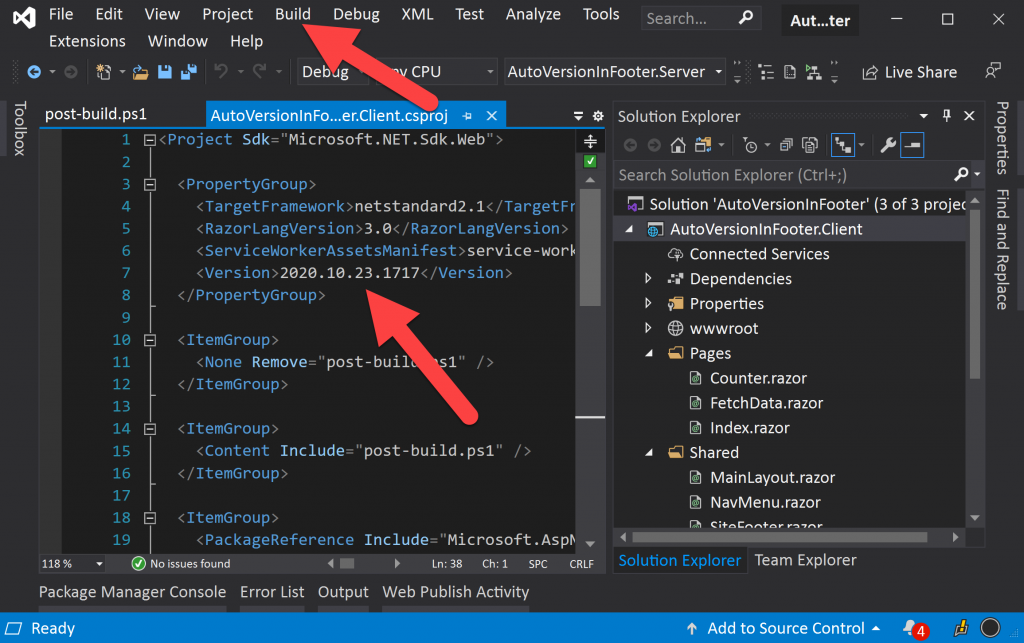Image resolution: width=1024 pixels, height=643 pixels.
Task: Expand the wwwroot folder node
Action: [x=648, y=328]
